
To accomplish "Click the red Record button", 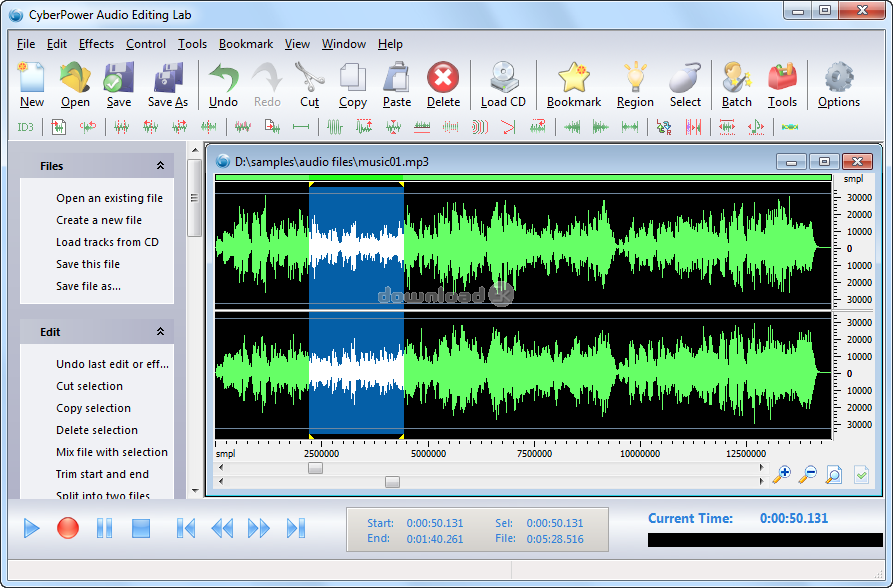I will point(68,528).
